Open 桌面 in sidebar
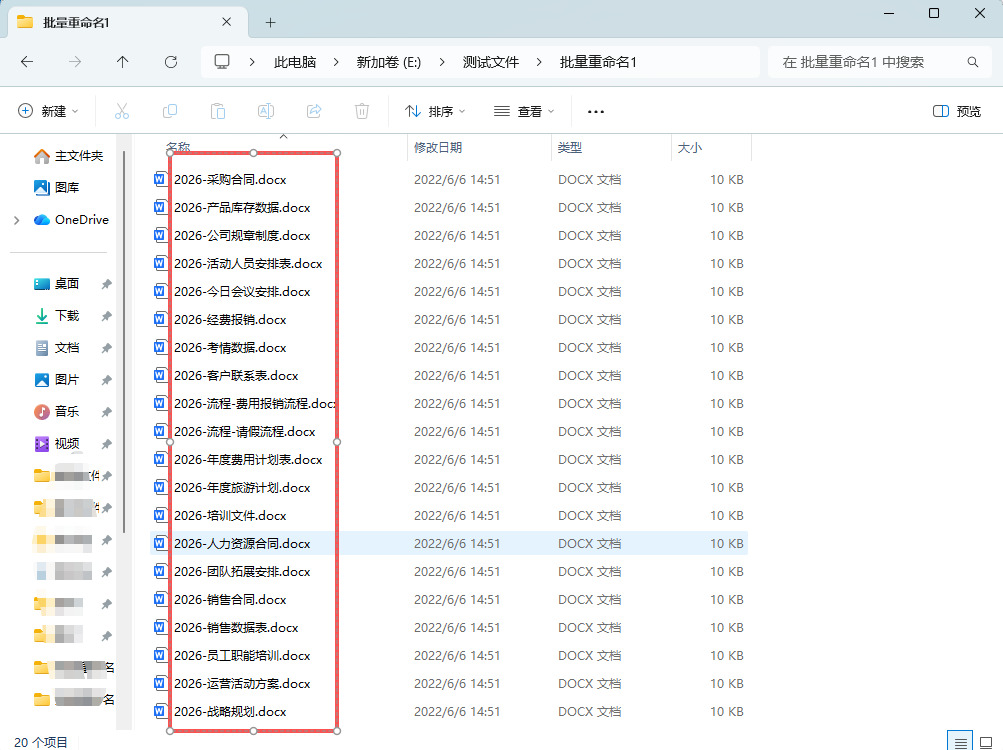This screenshot has width=1003, height=750. (56, 283)
